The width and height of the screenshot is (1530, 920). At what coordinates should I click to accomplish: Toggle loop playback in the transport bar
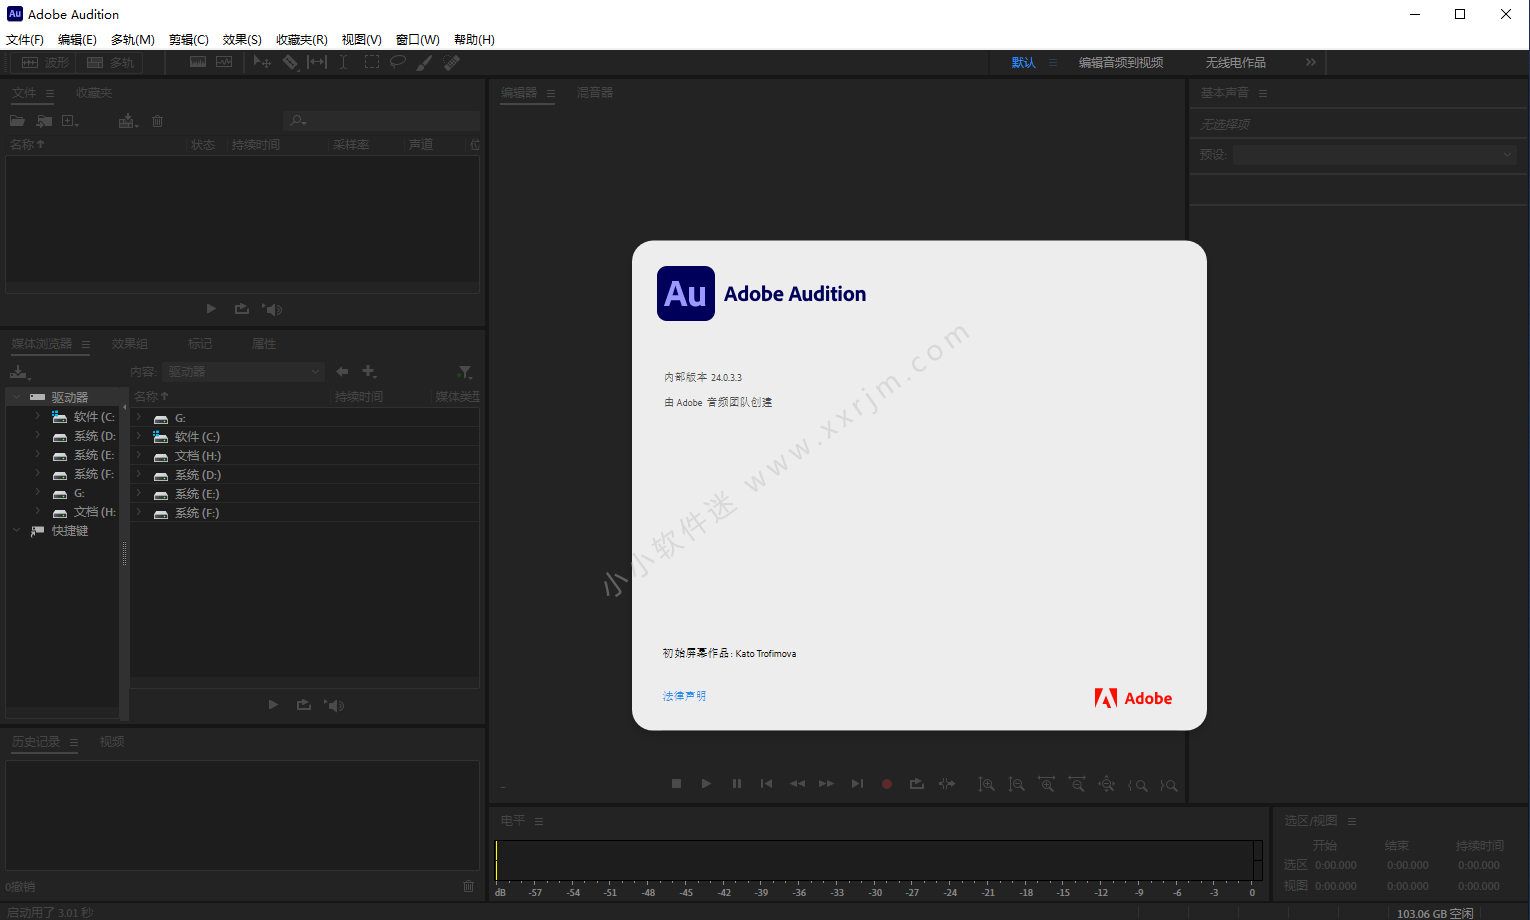[916, 784]
